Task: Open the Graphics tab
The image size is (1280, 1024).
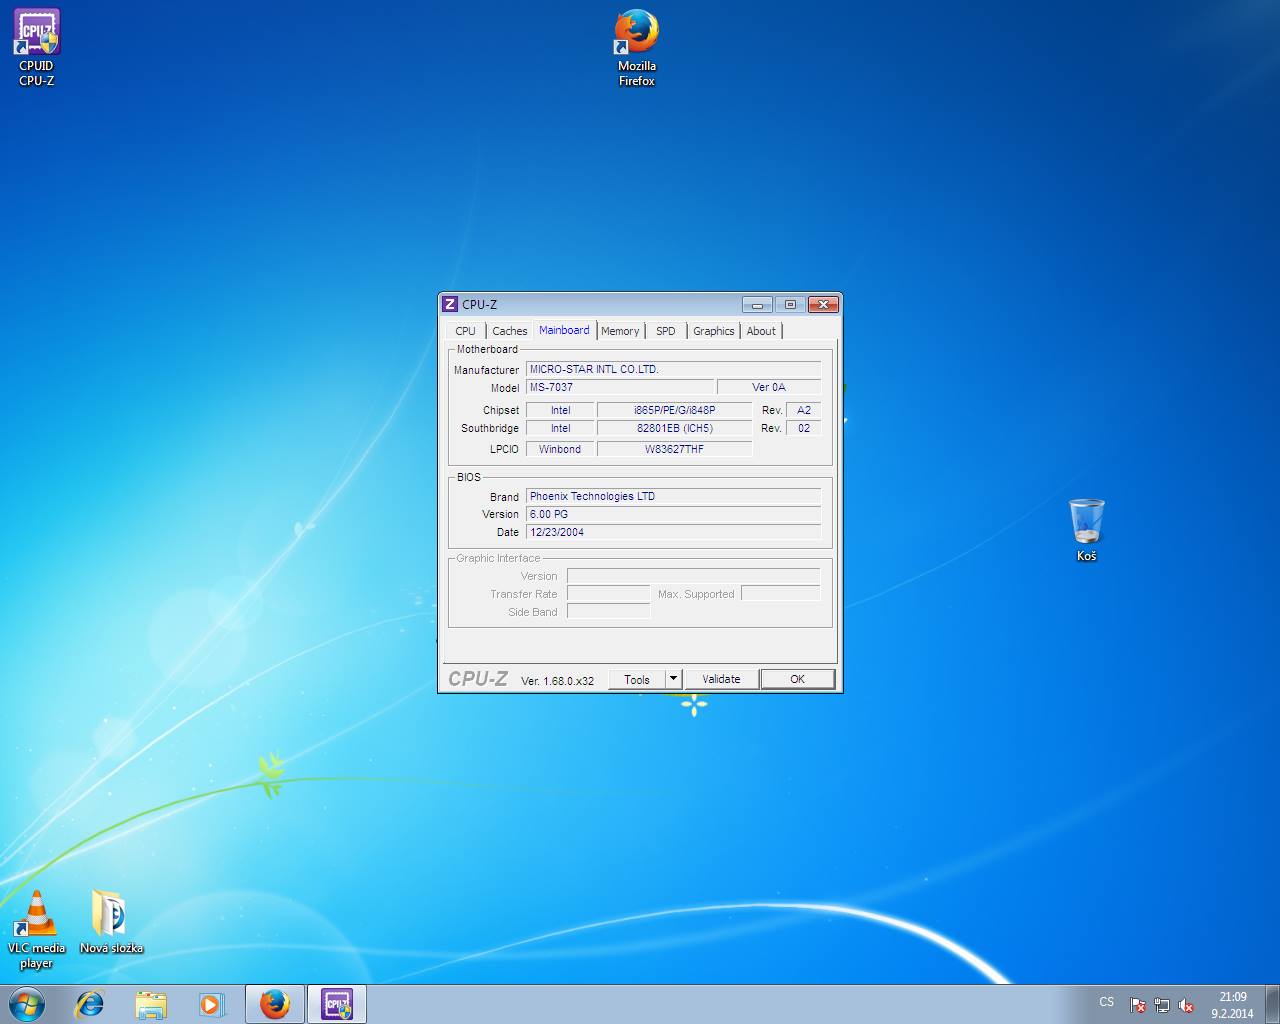Action: point(714,331)
